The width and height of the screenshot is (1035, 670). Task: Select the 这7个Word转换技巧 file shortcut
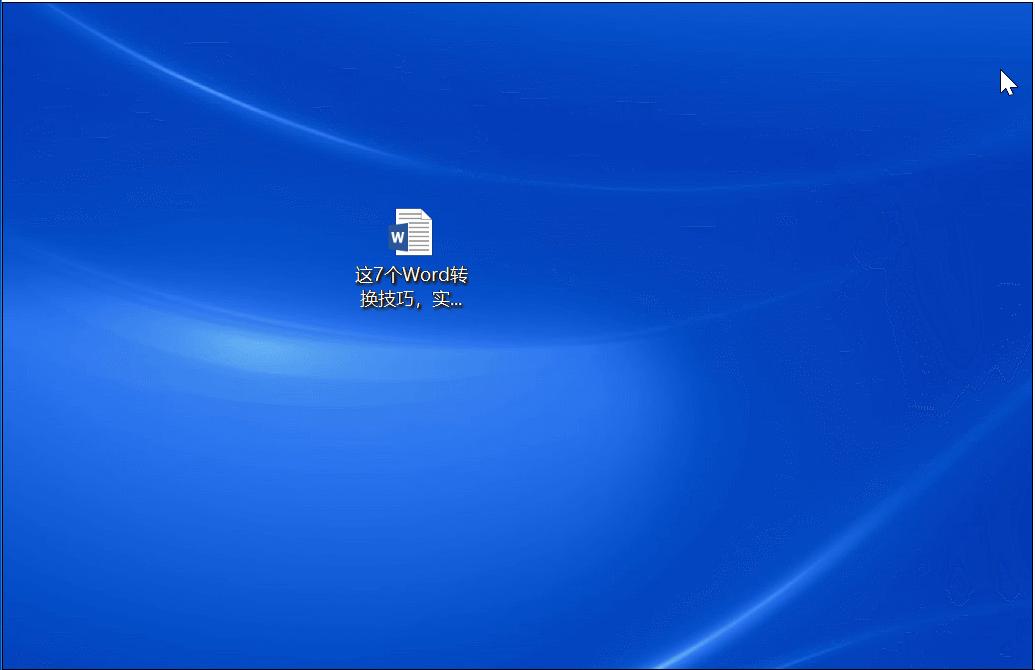coord(411,259)
